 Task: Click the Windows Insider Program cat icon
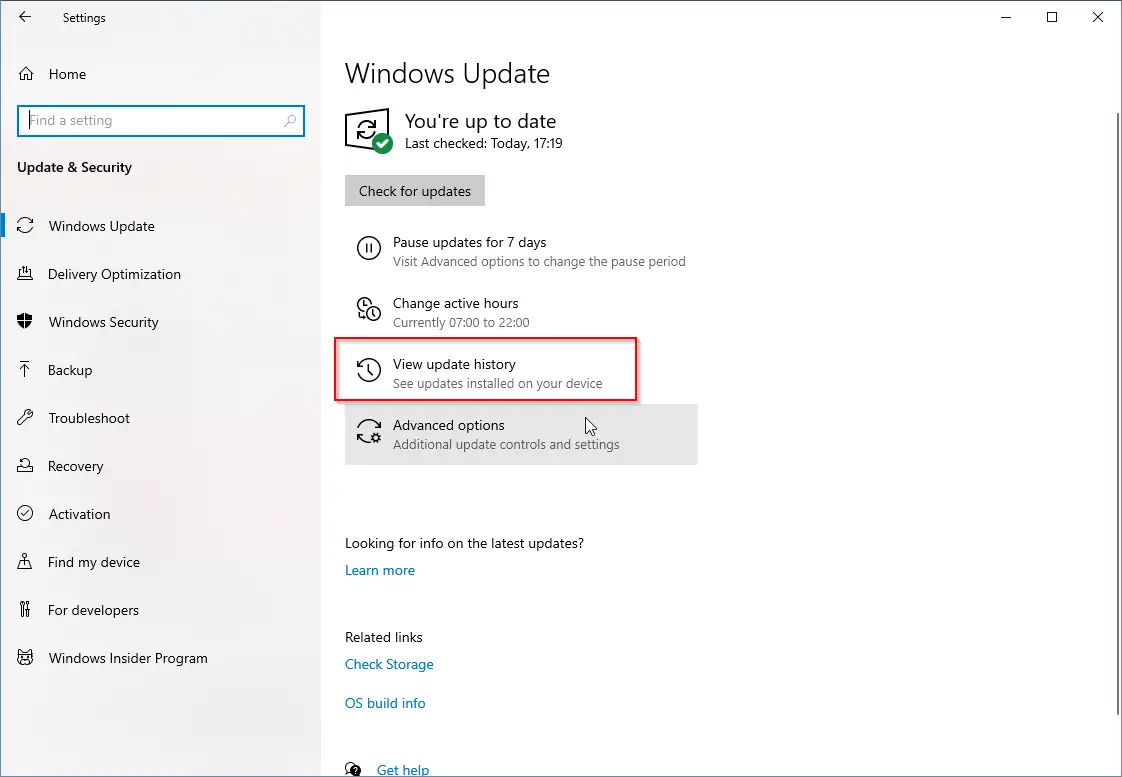pos(25,657)
